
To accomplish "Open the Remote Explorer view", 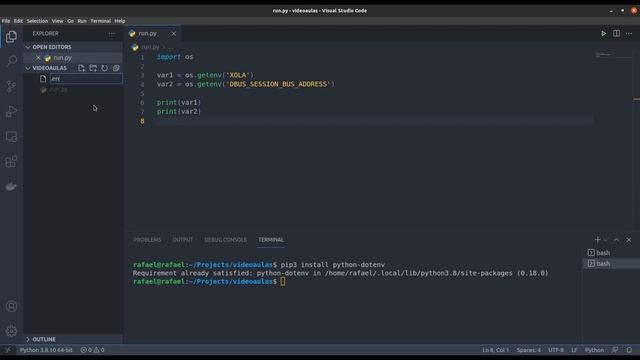I will click(x=11, y=136).
